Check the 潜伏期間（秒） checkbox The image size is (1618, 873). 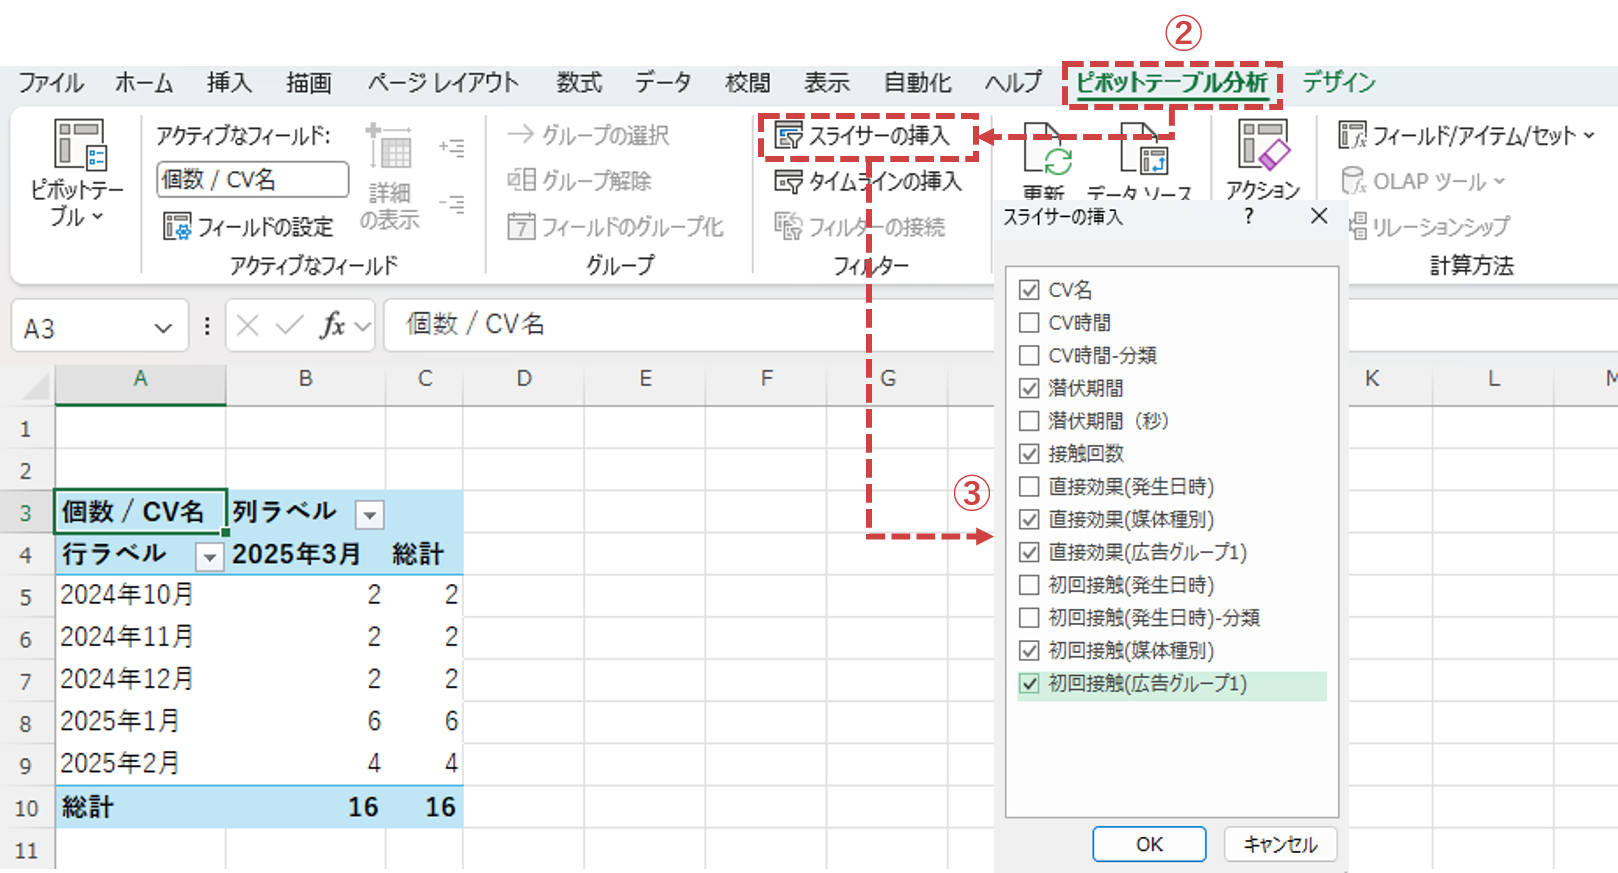pos(1029,421)
